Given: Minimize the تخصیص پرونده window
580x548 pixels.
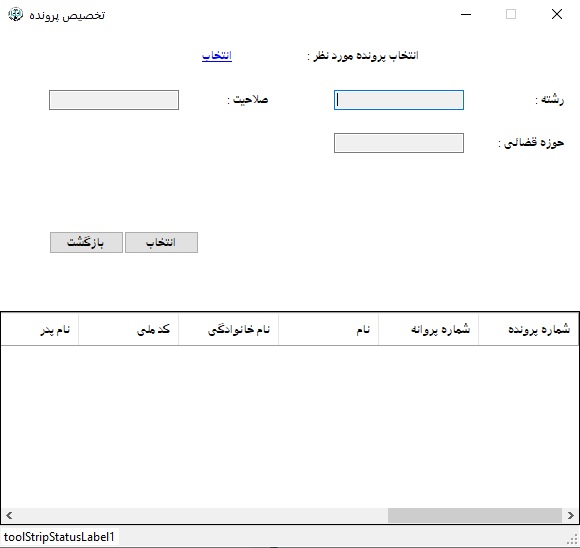Looking at the screenshot, I should [x=466, y=14].
